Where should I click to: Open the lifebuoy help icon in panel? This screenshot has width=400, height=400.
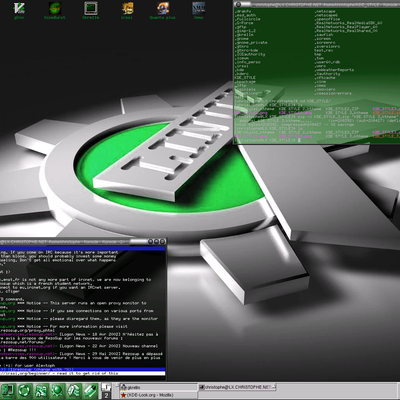(x=24, y=391)
